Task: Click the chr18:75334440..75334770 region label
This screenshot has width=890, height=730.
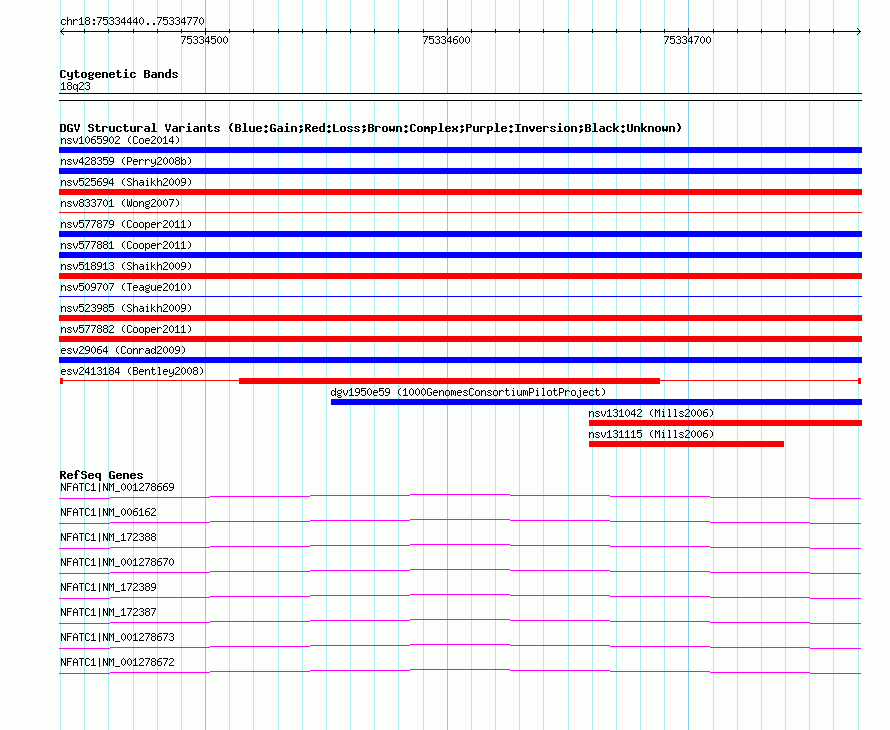Action: pos(132,21)
